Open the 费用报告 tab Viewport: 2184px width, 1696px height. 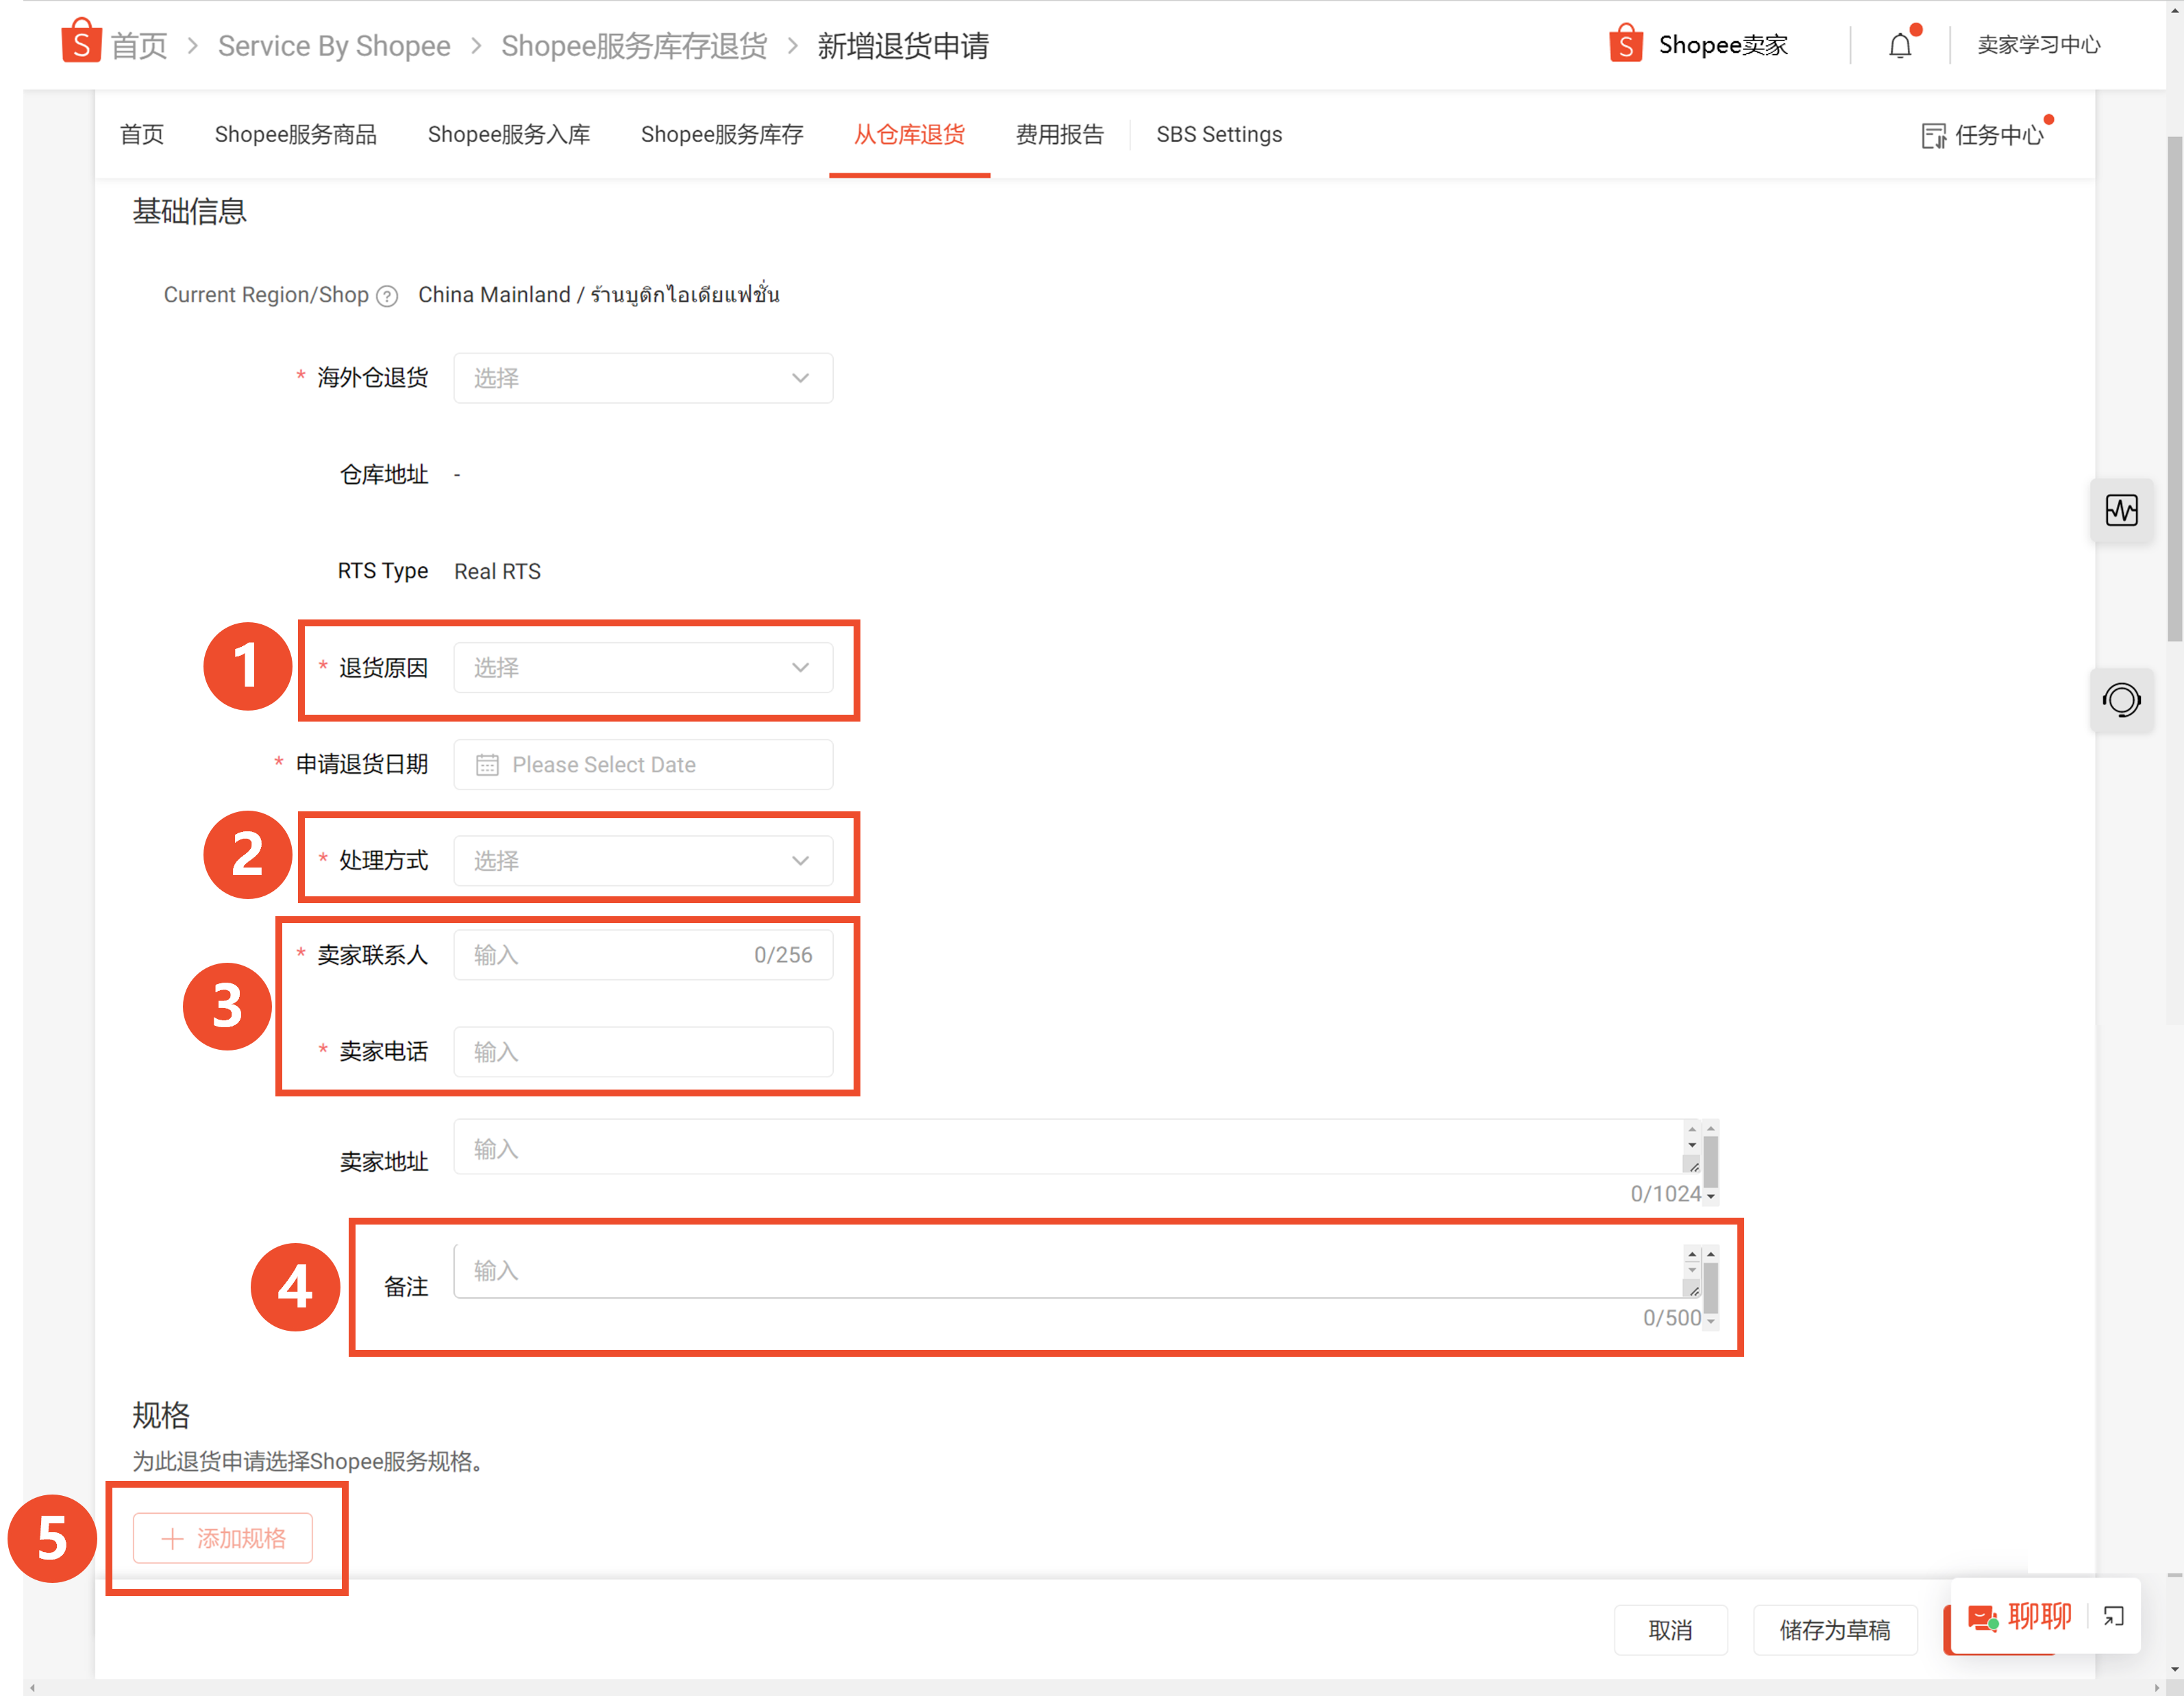click(1060, 134)
